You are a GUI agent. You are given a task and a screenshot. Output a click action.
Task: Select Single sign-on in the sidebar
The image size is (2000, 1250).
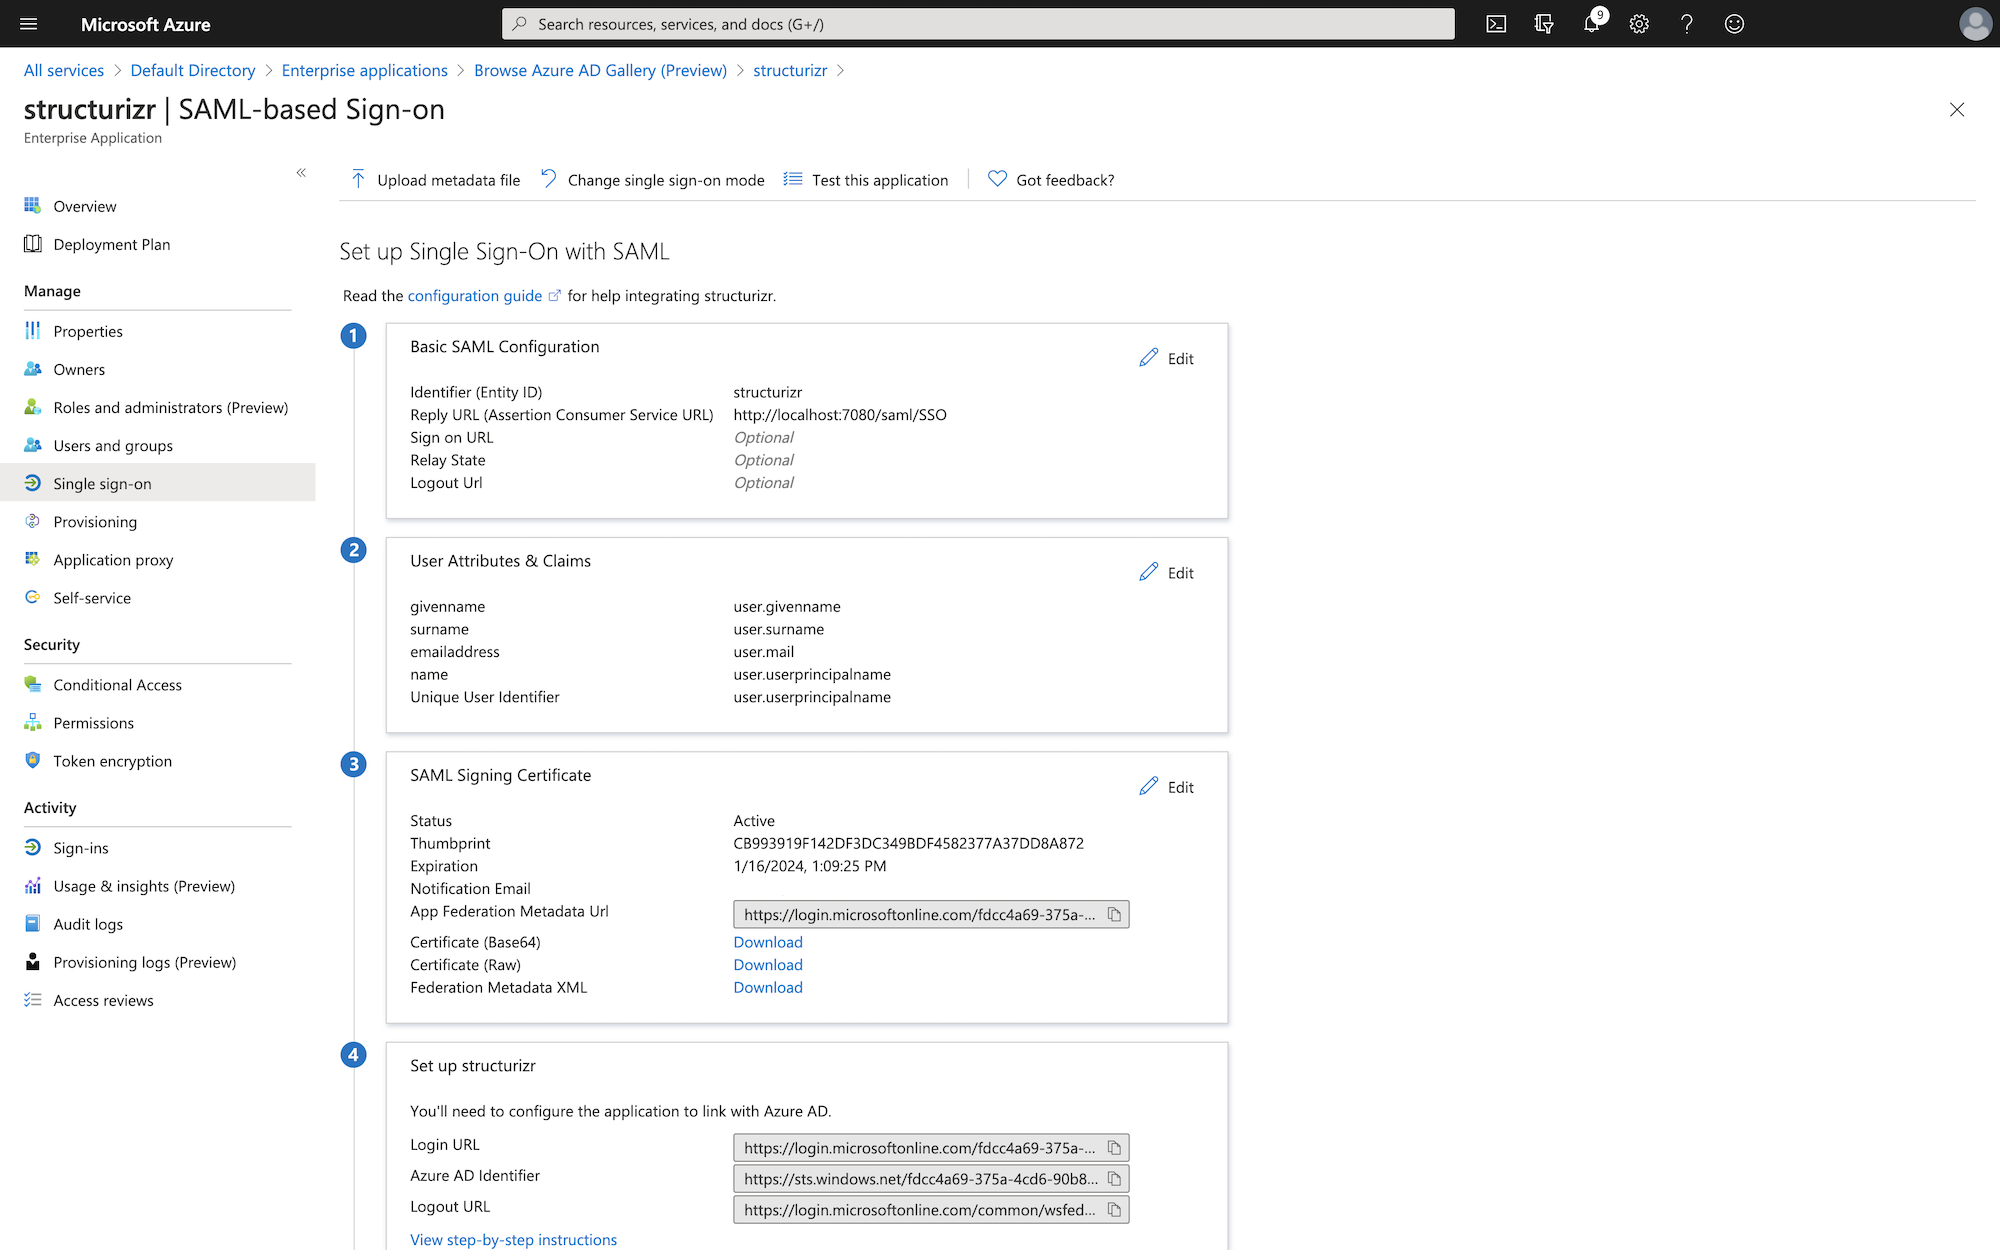click(158, 483)
